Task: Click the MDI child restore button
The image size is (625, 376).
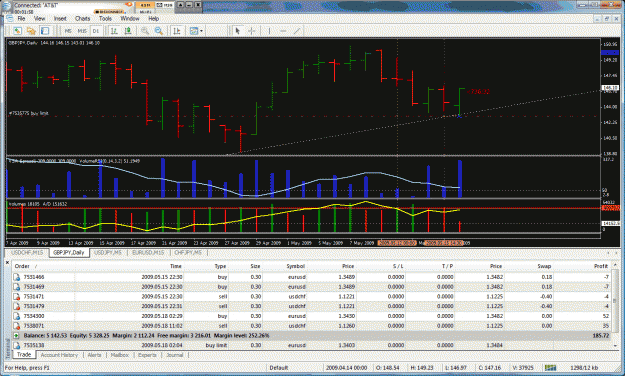Action: pos(607,19)
